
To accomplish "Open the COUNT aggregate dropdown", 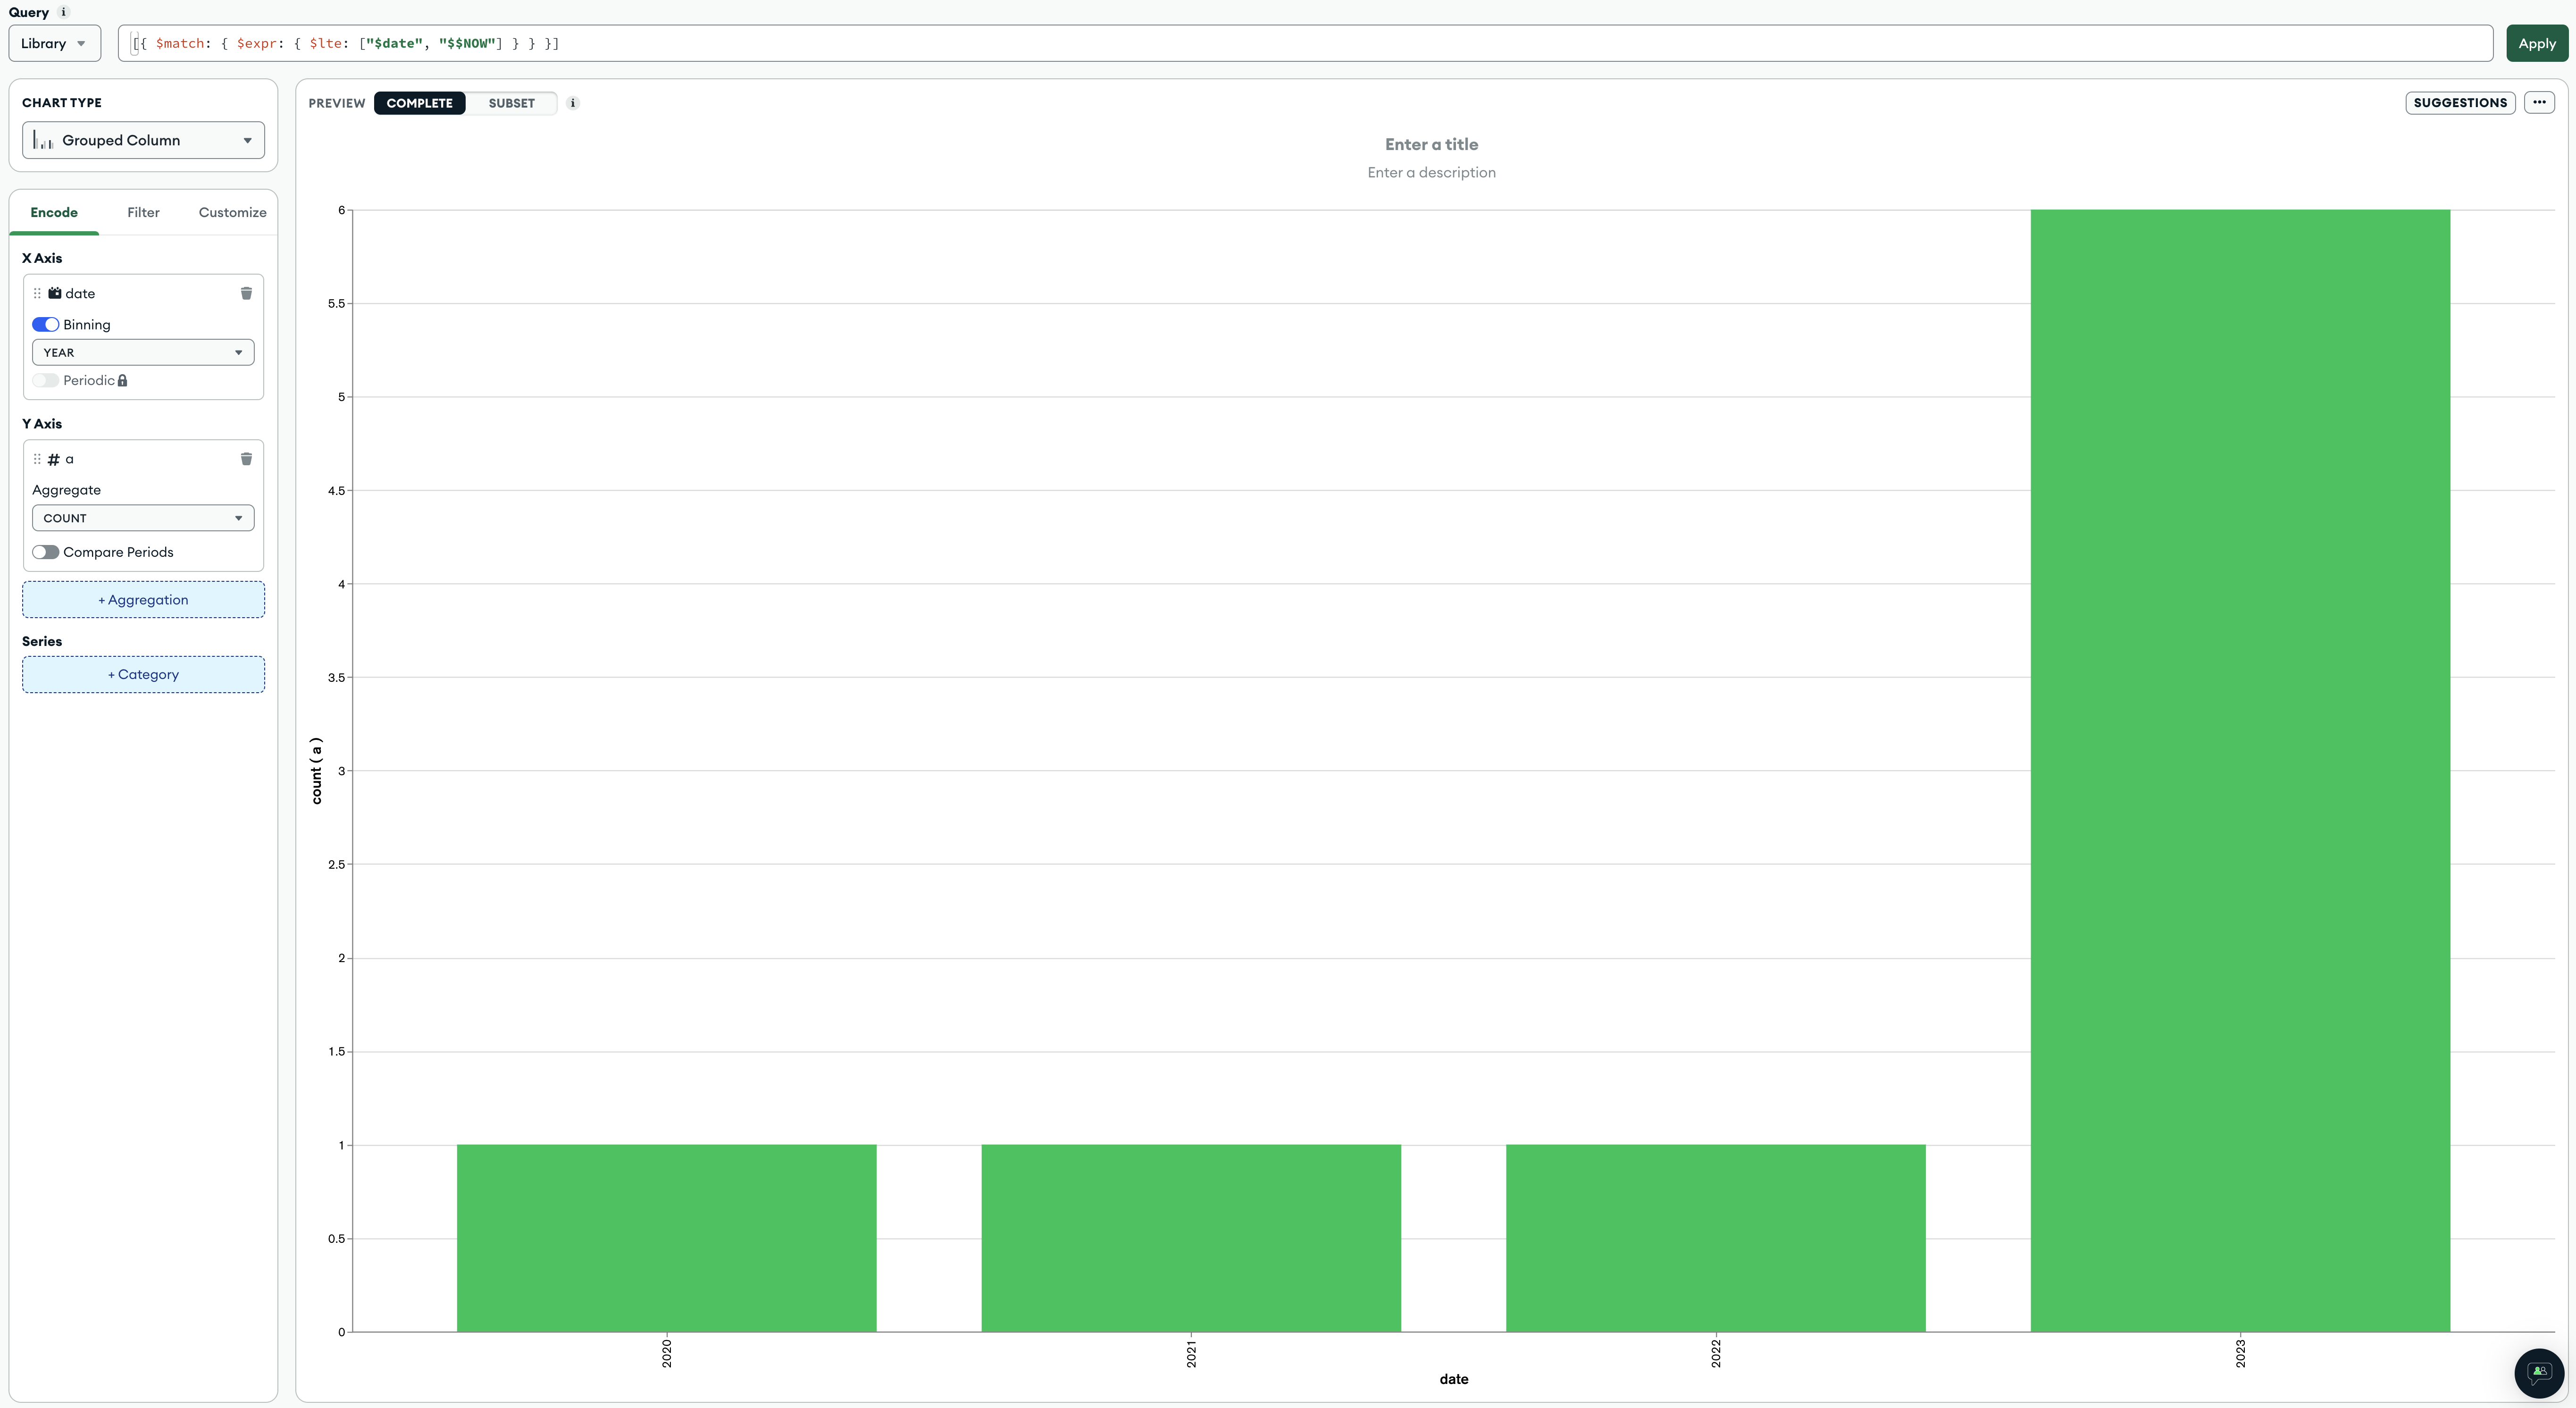I will [x=143, y=518].
